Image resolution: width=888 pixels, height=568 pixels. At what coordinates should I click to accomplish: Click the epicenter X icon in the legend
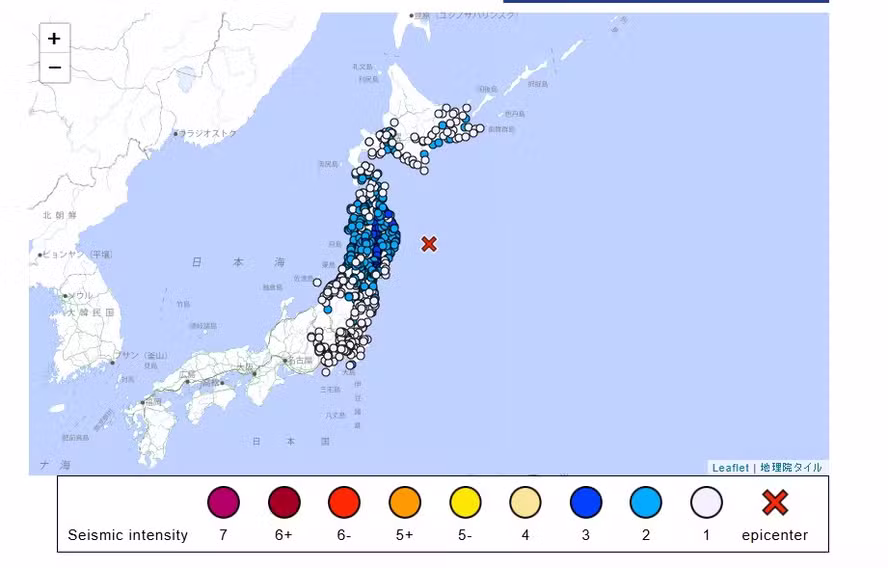coord(775,502)
